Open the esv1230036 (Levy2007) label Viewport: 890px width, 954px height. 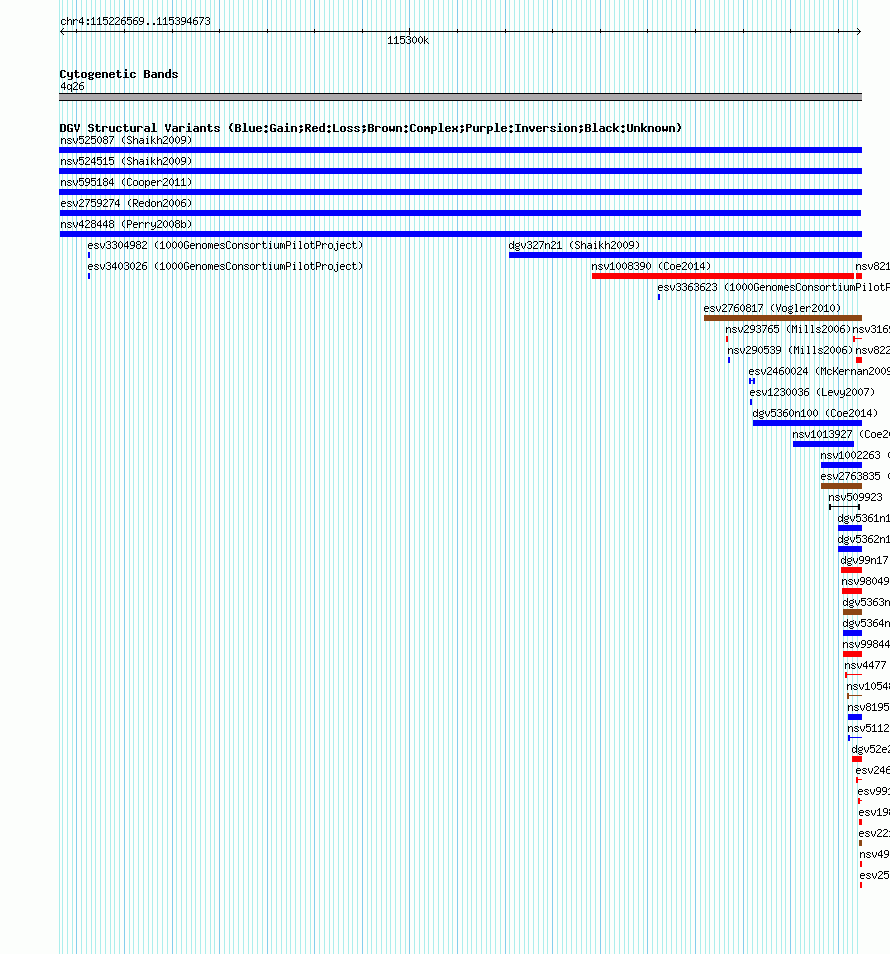tap(812, 392)
